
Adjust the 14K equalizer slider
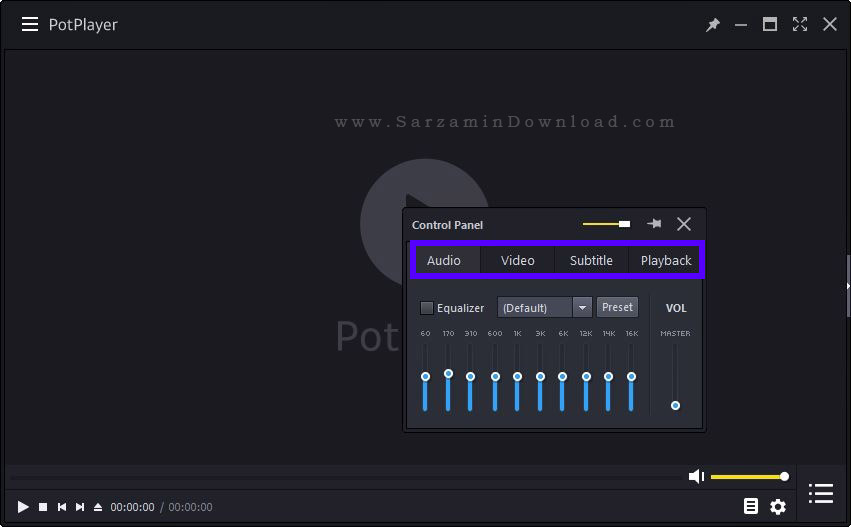click(608, 377)
